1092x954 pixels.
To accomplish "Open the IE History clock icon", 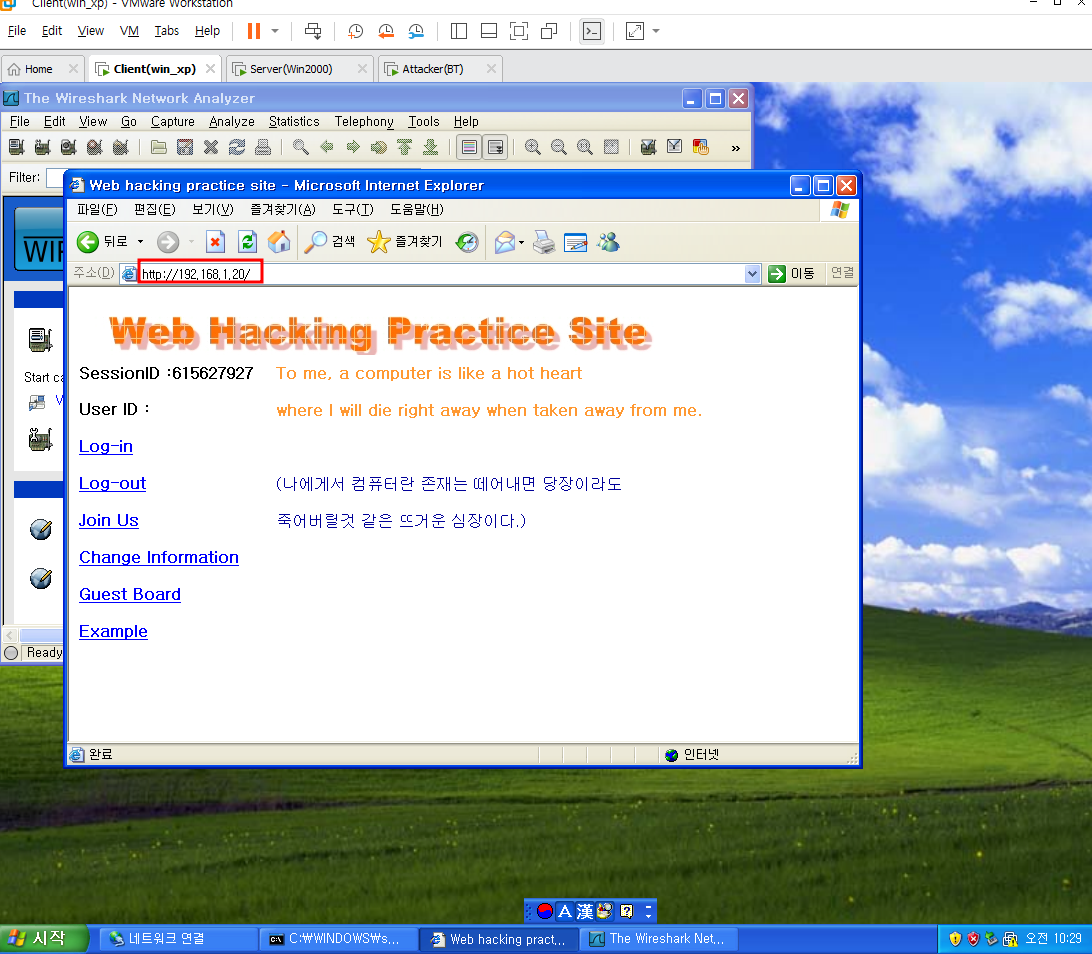I will click(x=467, y=242).
